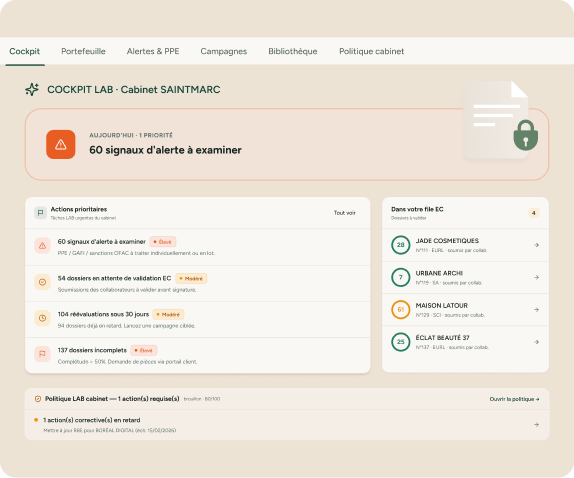574x478 pixels.
Task: Click the flag icon for 137 dossiers incomplets
Action: [42, 354]
